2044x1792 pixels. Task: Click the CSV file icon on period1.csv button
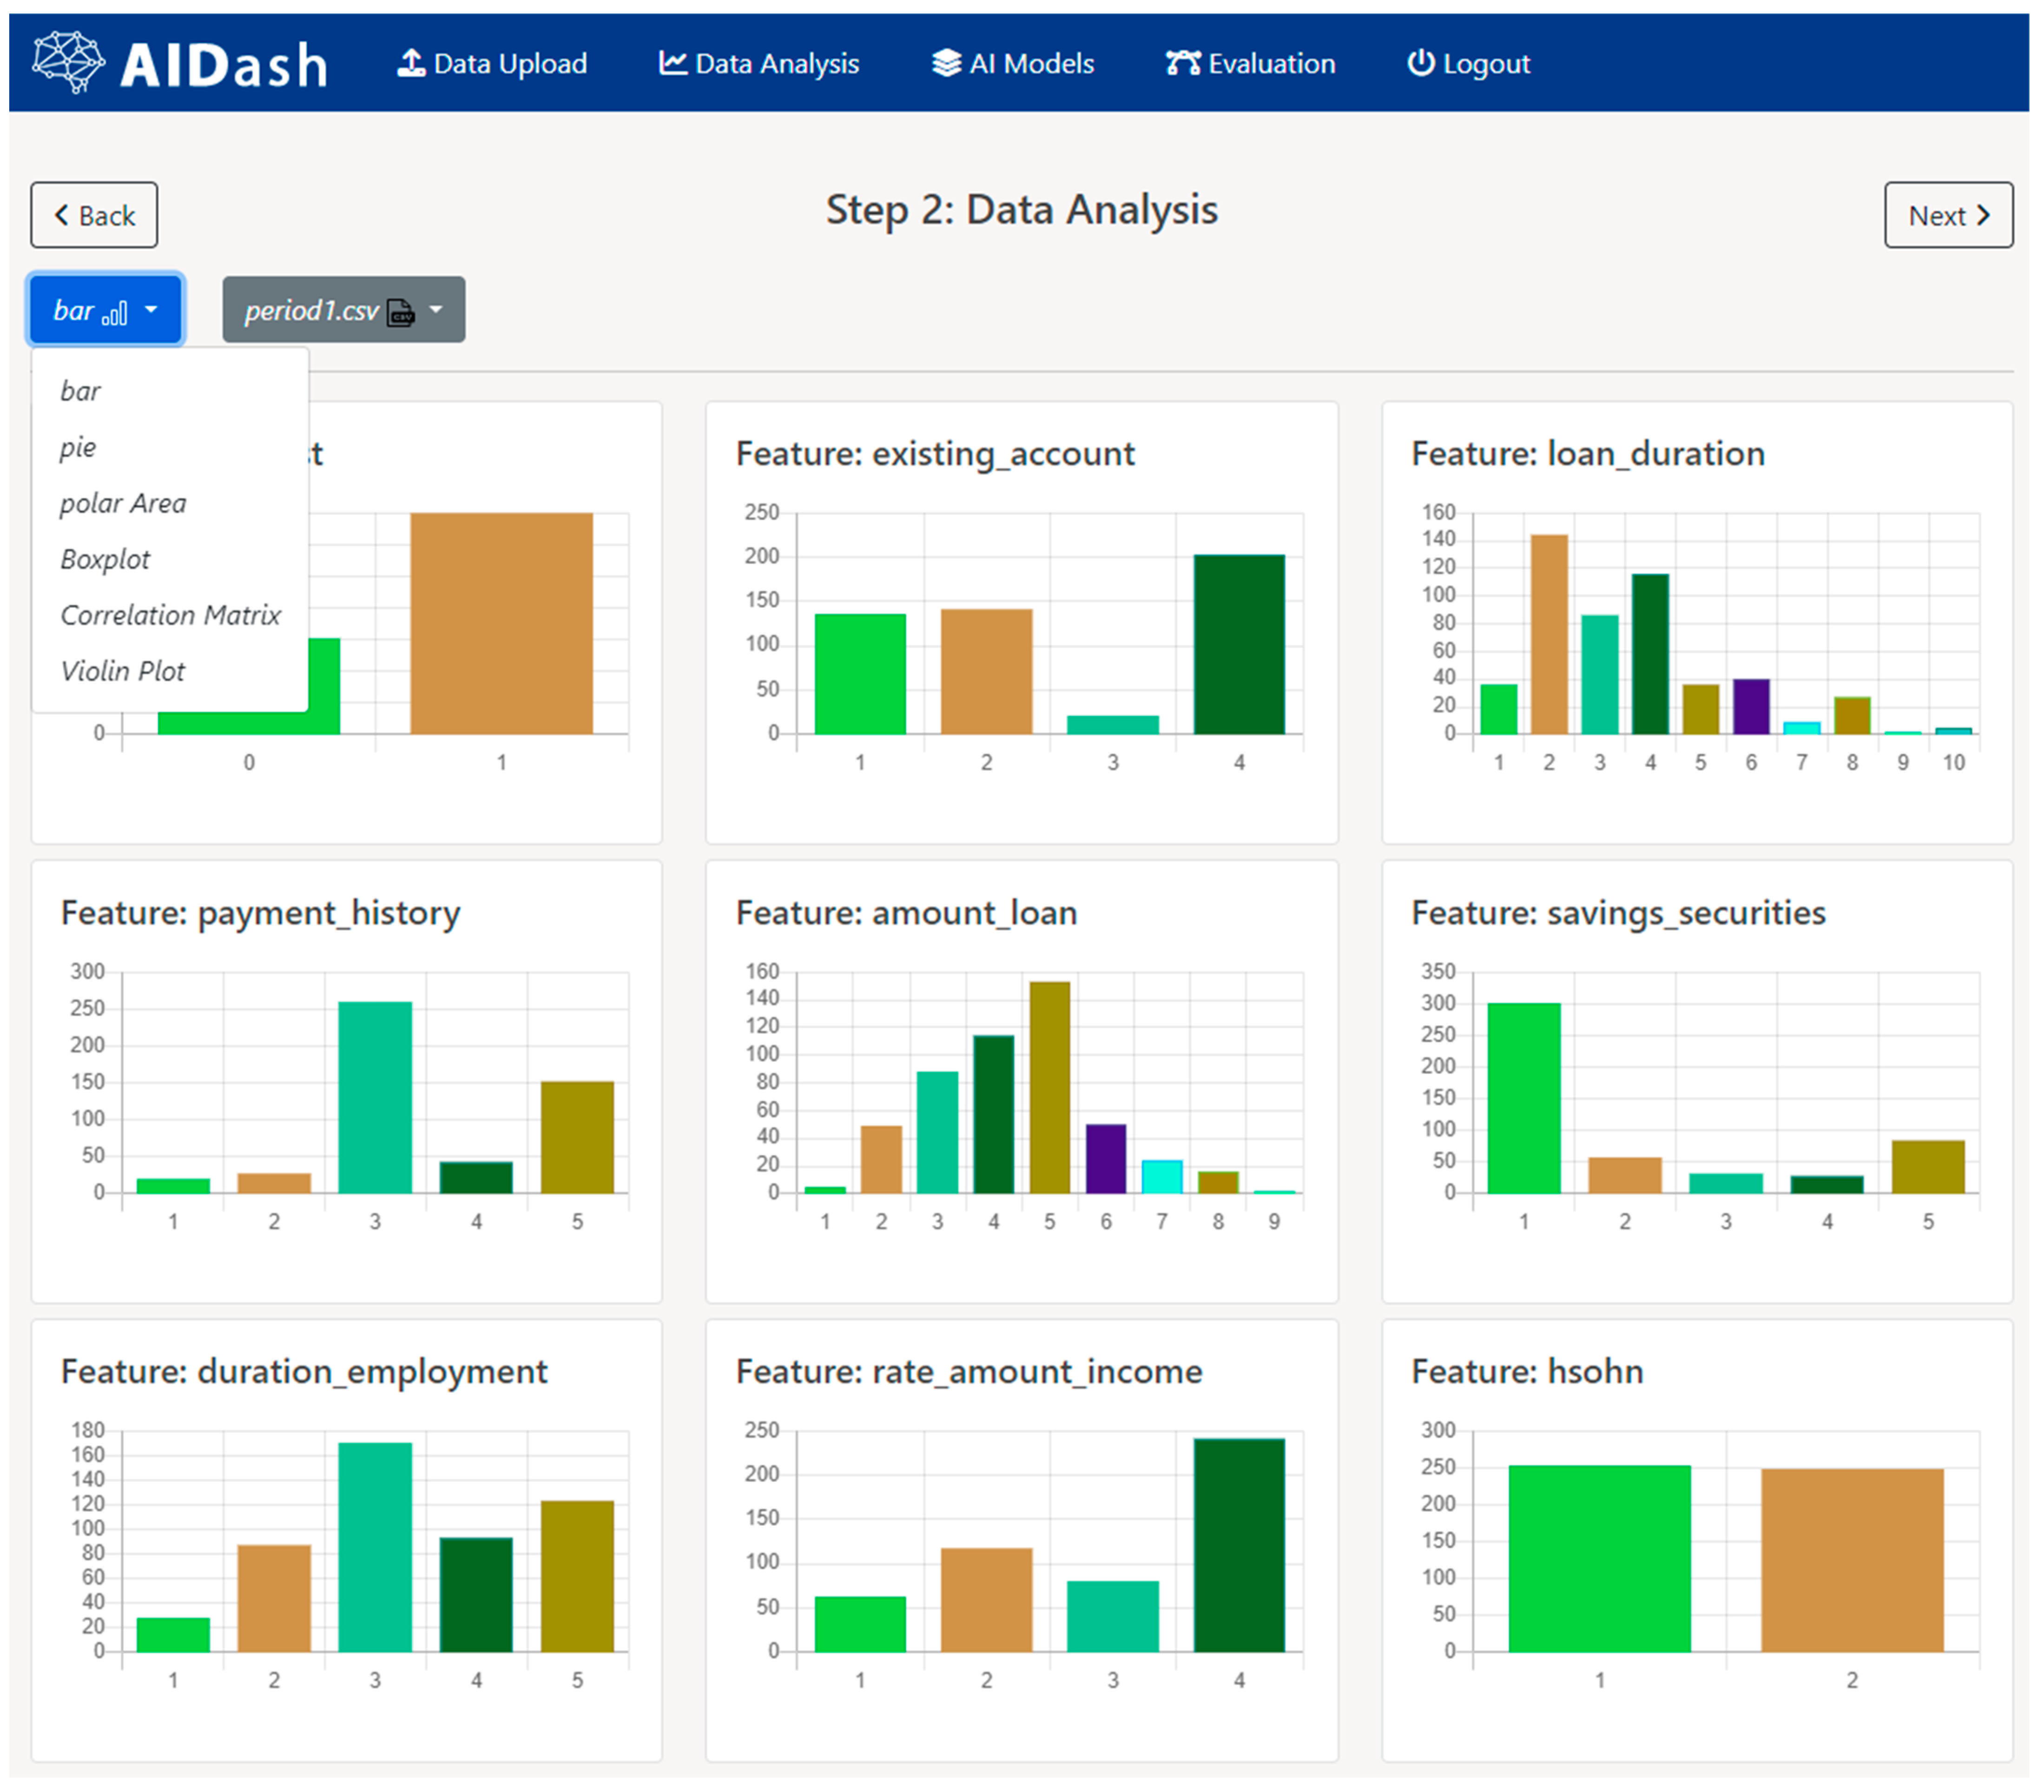tap(401, 312)
